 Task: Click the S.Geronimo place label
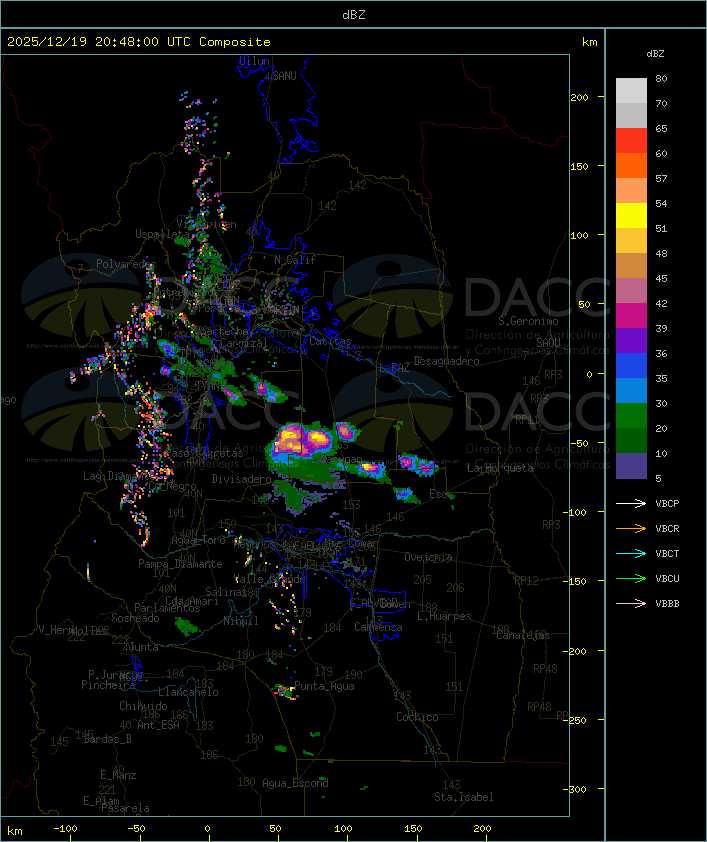pyautogui.click(x=528, y=321)
